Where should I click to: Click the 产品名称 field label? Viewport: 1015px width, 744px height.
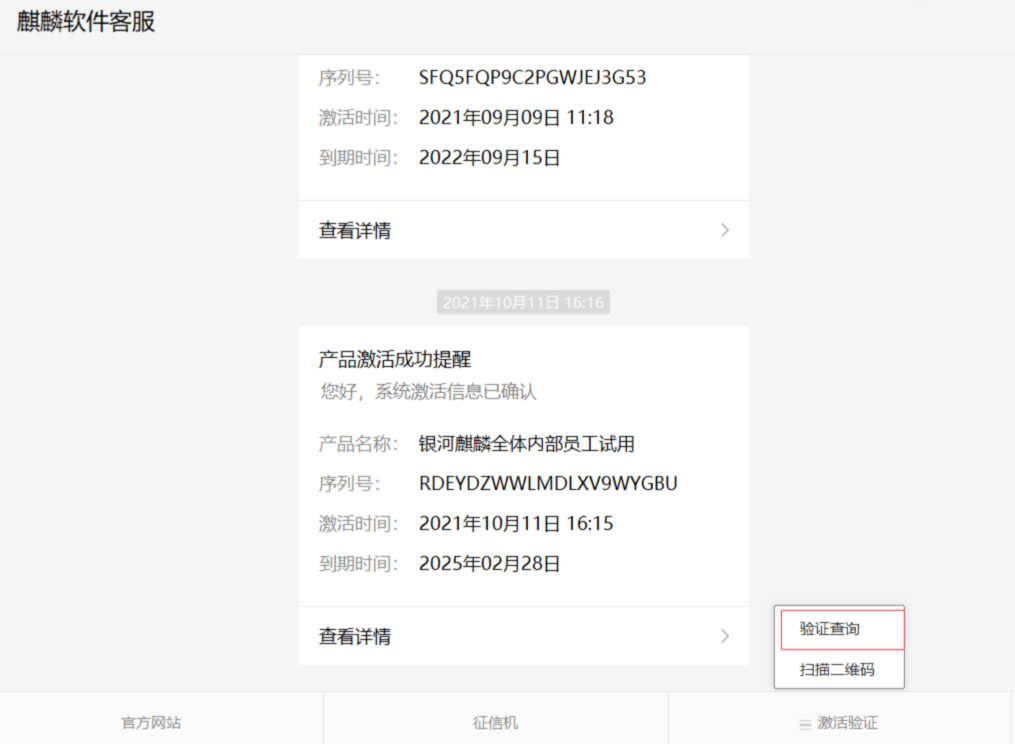pos(358,444)
